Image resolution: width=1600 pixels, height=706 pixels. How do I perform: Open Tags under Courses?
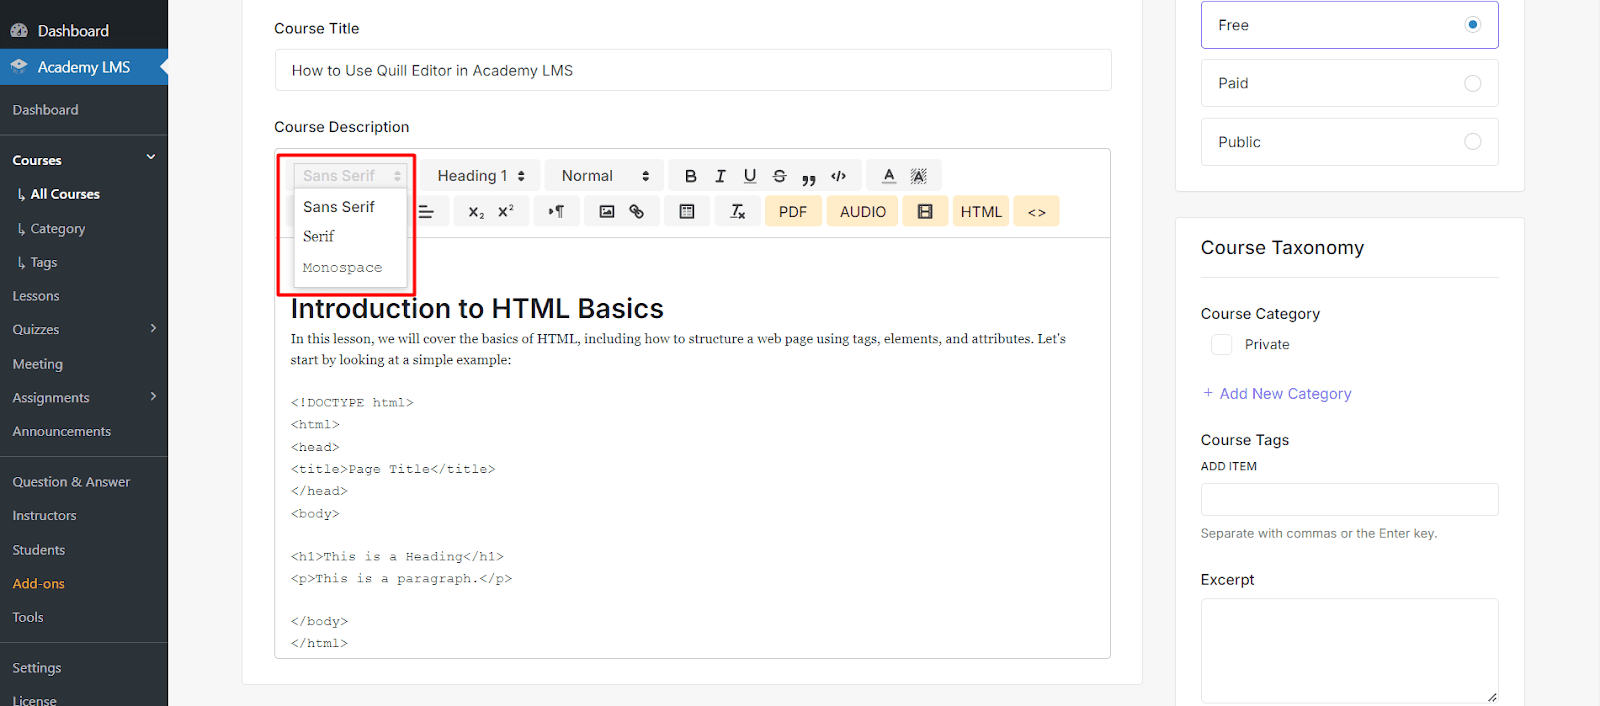(x=44, y=262)
